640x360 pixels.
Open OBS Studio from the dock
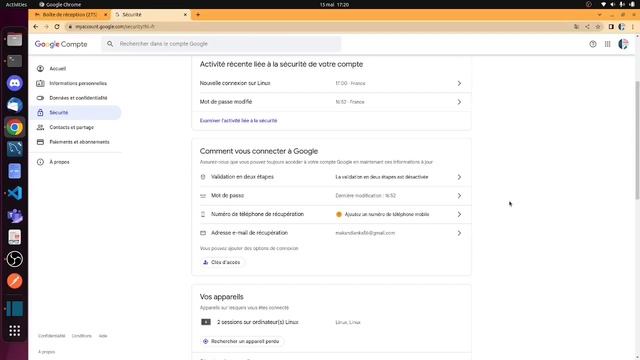(x=15, y=259)
